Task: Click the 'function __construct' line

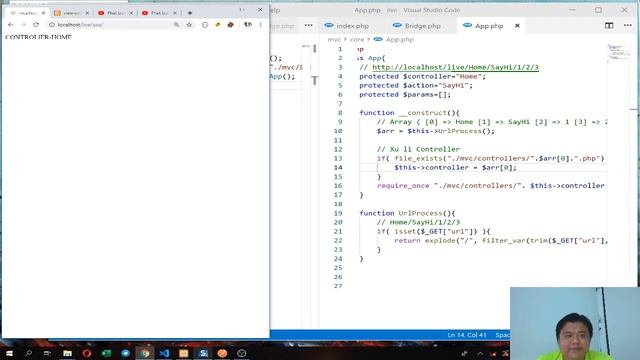Action: [x=409, y=113]
